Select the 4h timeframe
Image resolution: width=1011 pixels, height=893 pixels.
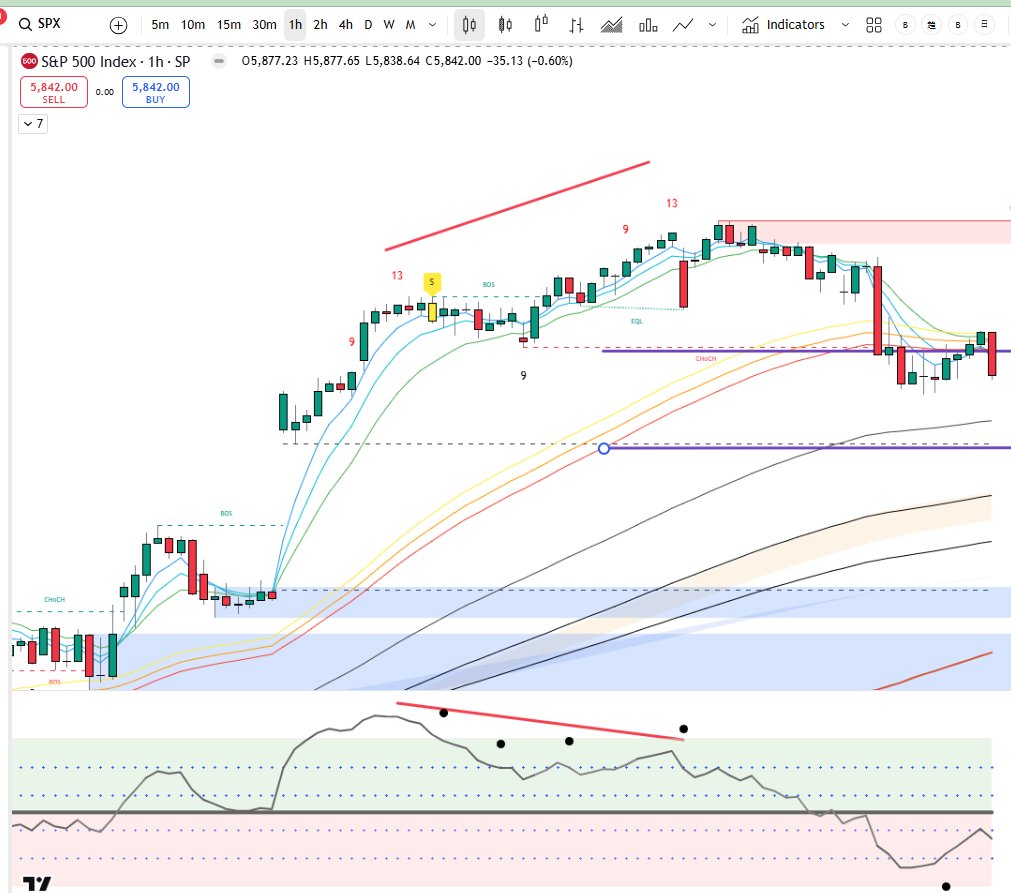point(346,25)
